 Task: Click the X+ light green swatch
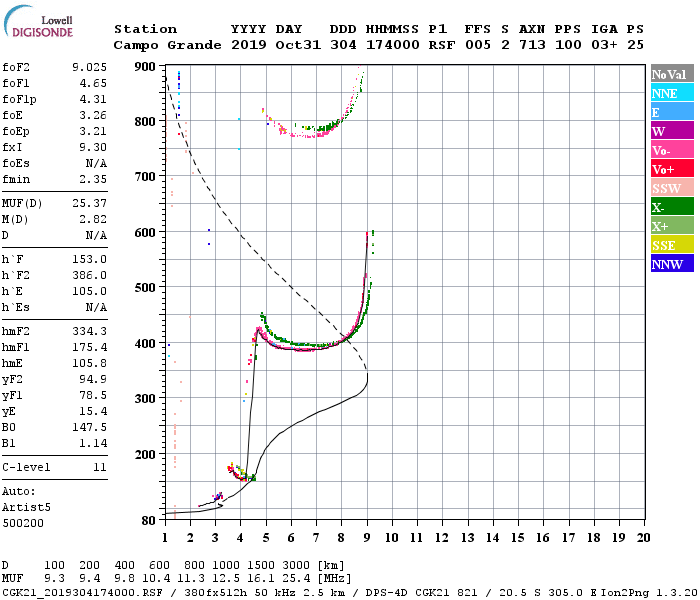[672, 225]
